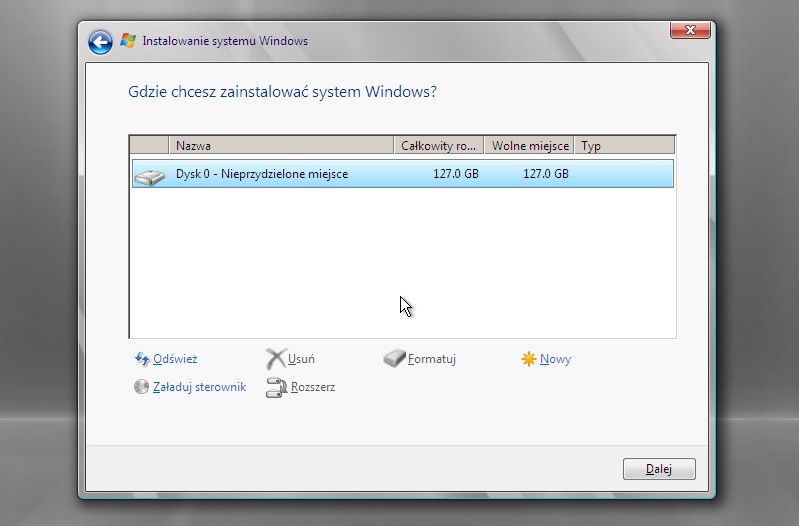This screenshot has height=526, width=799.
Task: Click the Załaduj sterownik disc icon
Action: tap(141, 387)
